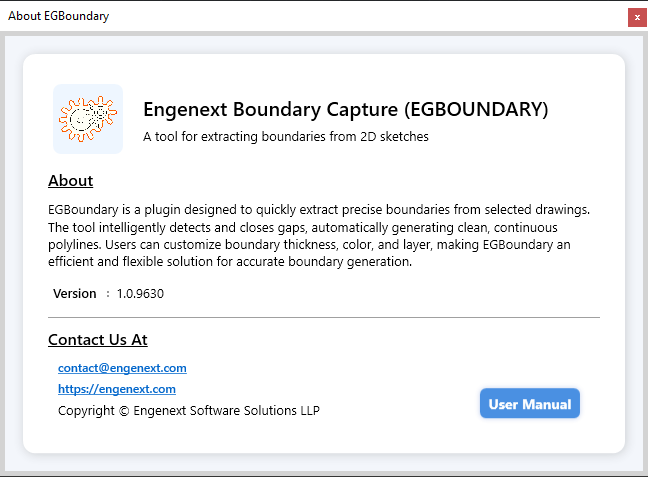Click the light blue logo tile background

coord(88,119)
